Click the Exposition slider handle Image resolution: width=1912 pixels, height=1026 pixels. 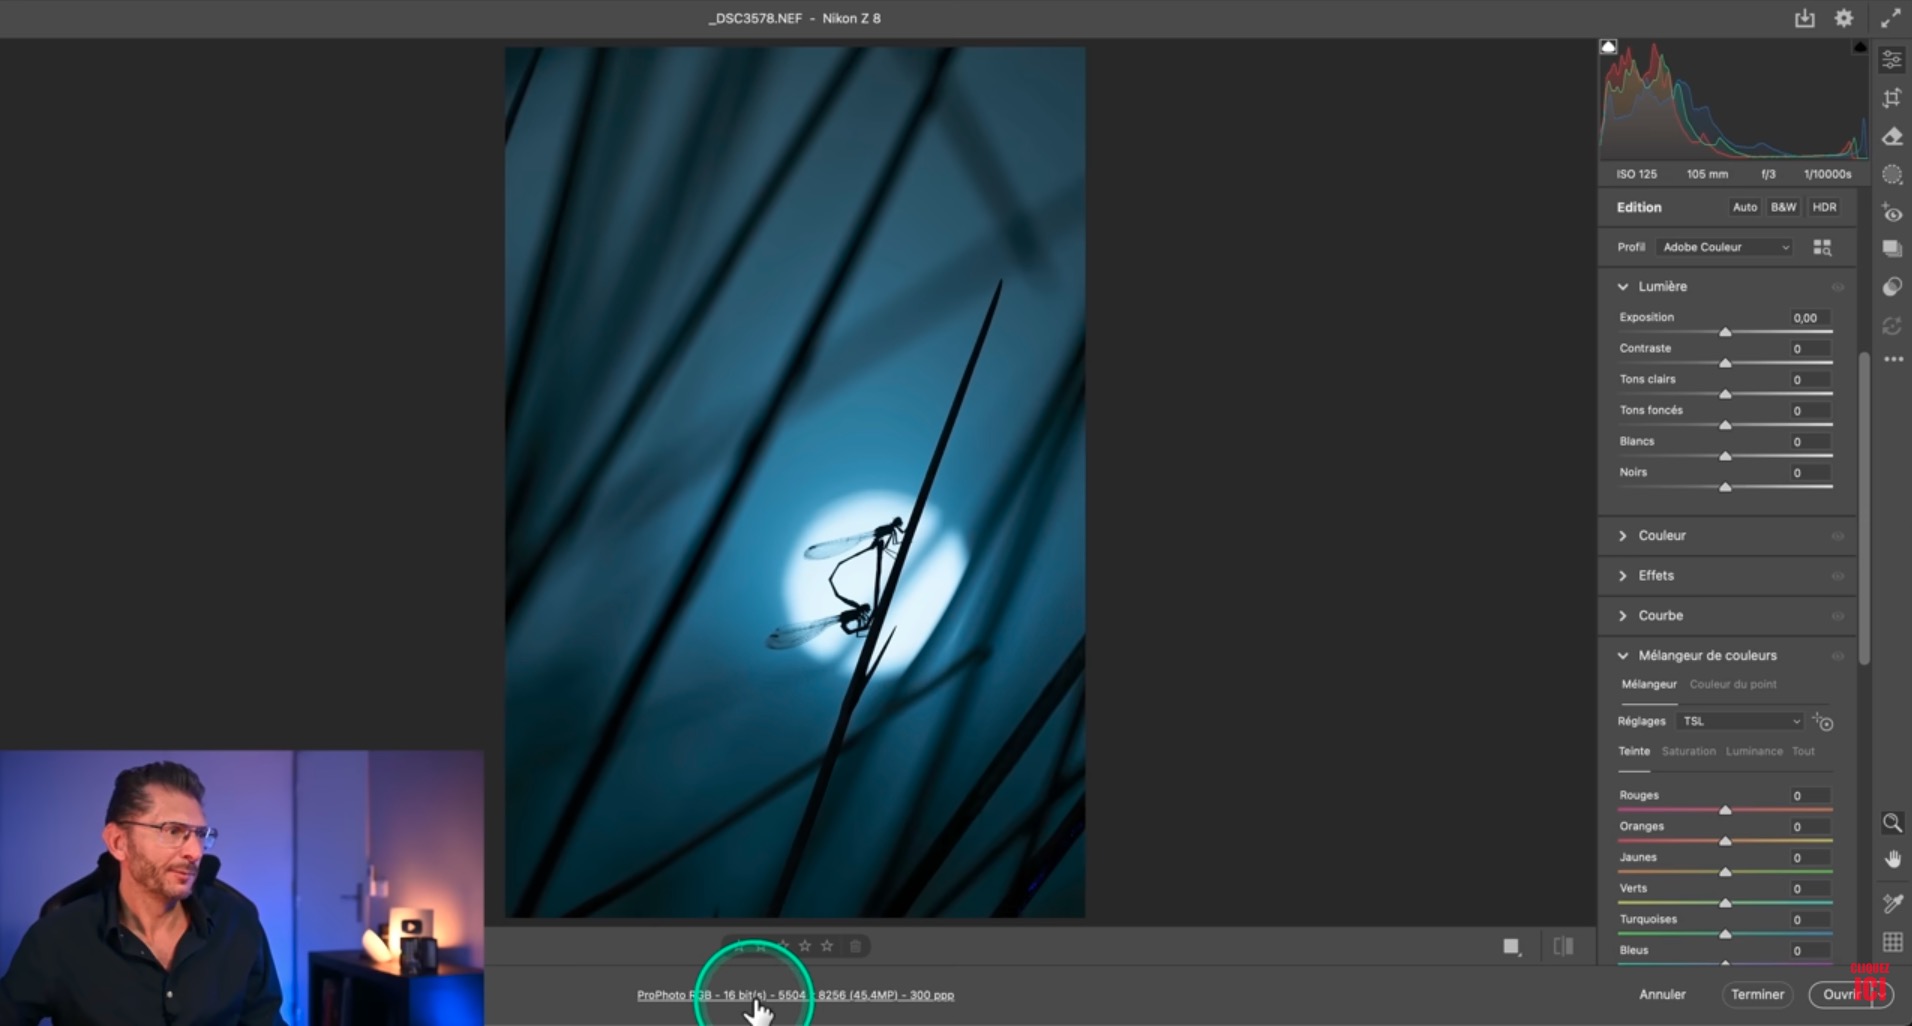(1725, 332)
